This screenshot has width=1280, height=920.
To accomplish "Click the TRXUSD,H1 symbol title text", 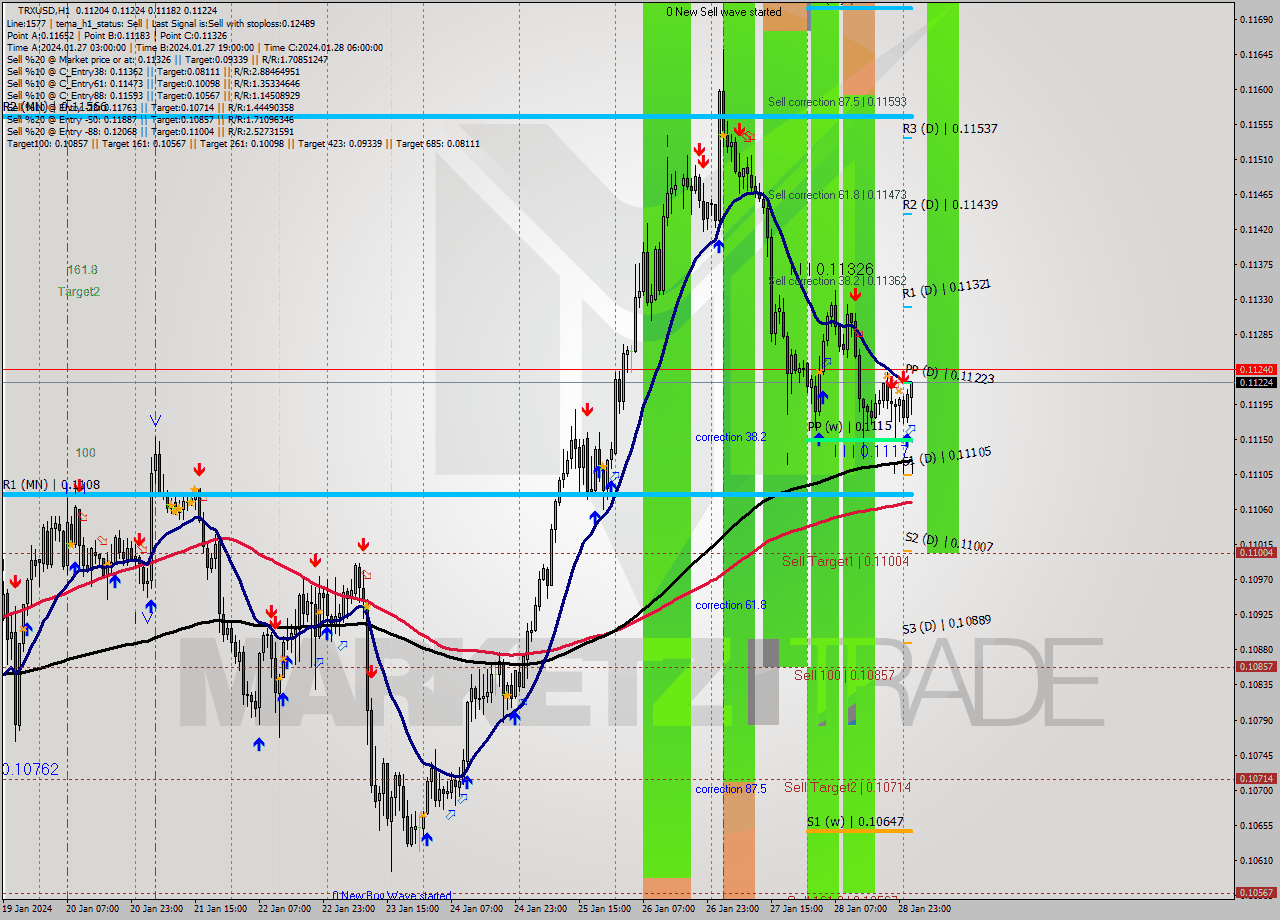I will click(44, 10).
